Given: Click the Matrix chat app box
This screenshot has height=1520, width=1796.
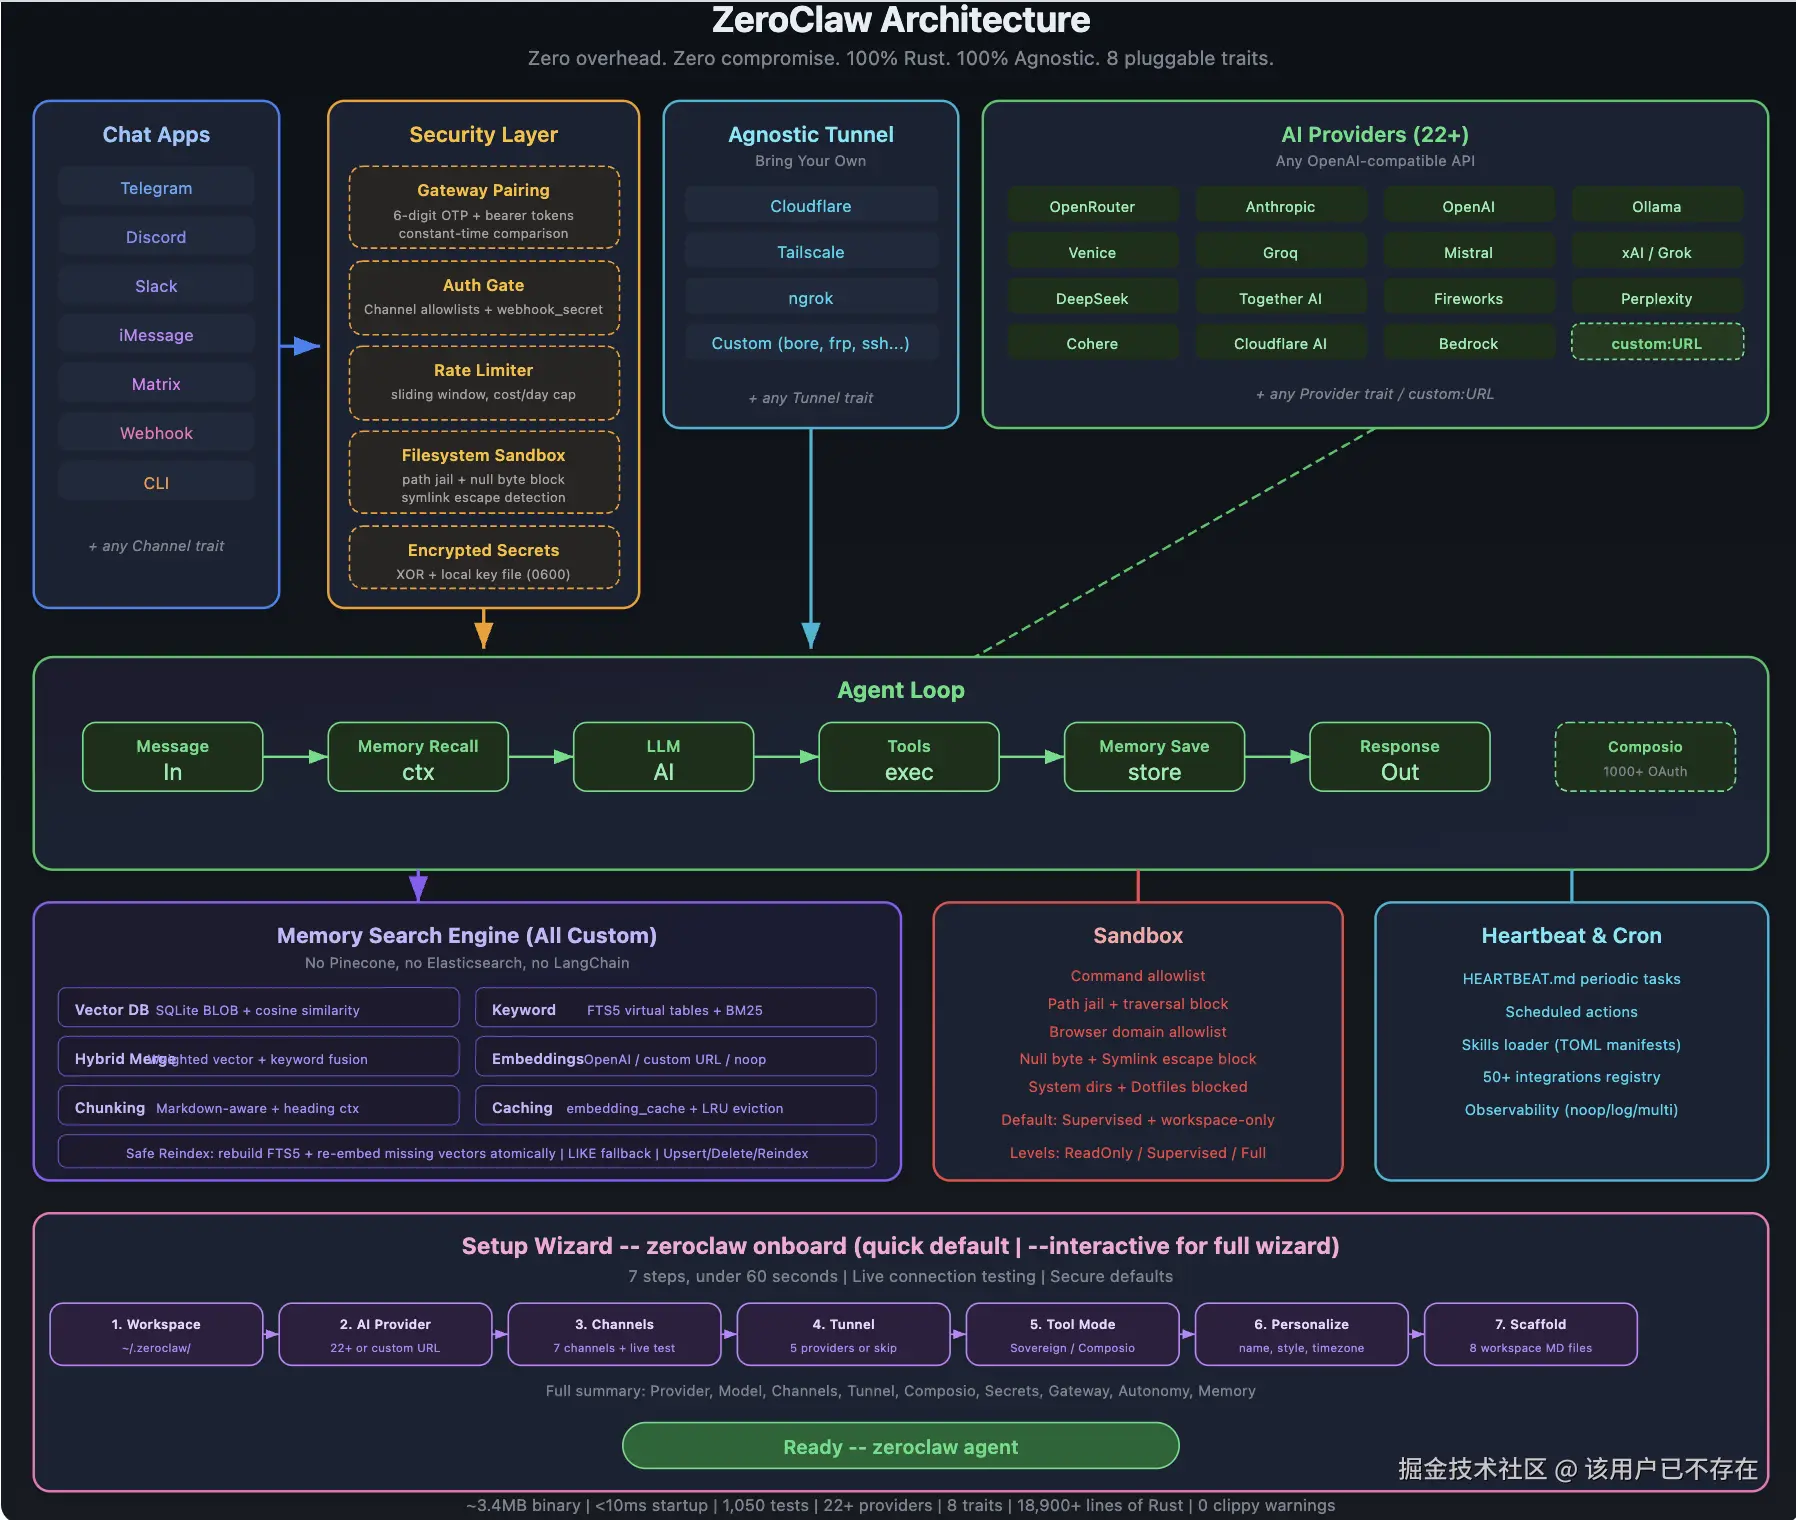Looking at the screenshot, I should tap(156, 384).
